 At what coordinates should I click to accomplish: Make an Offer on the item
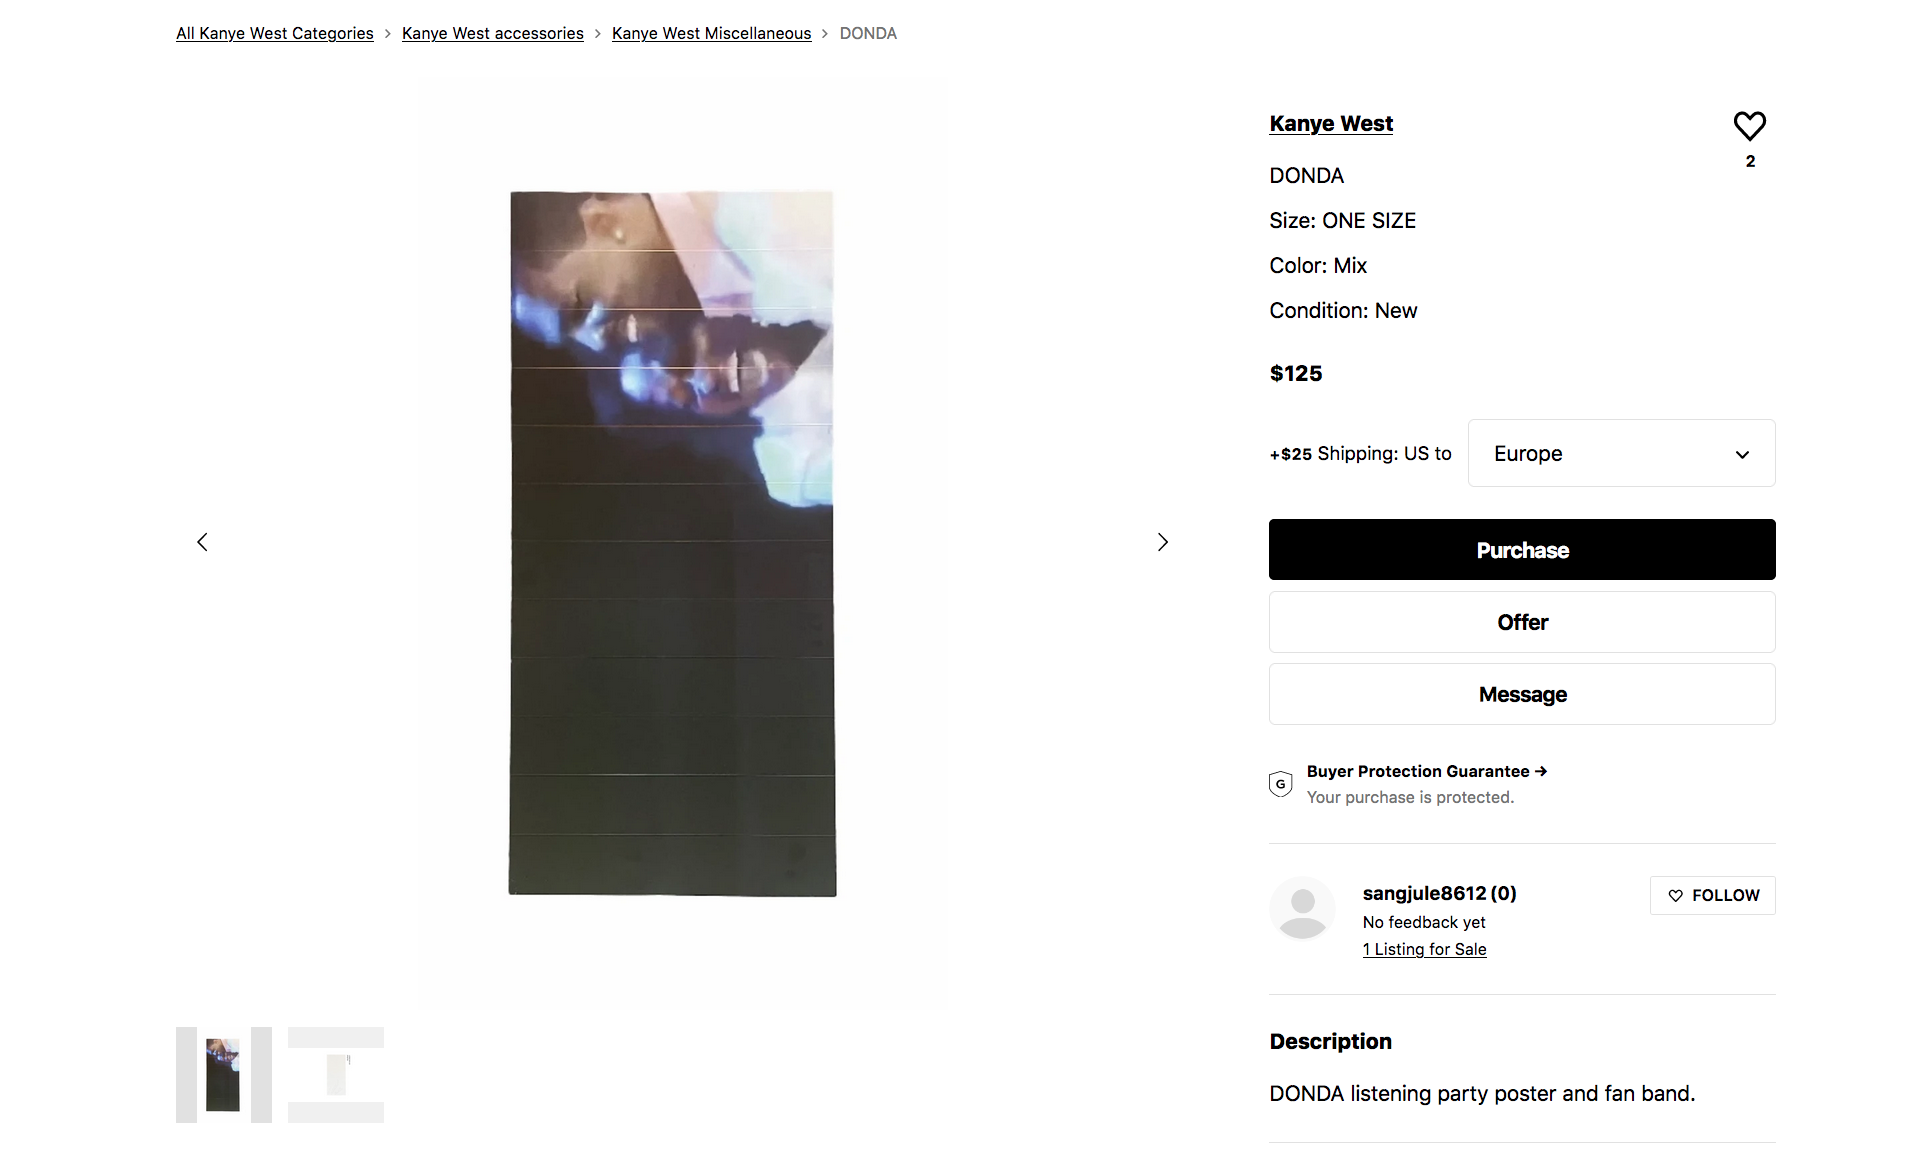tap(1522, 622)
